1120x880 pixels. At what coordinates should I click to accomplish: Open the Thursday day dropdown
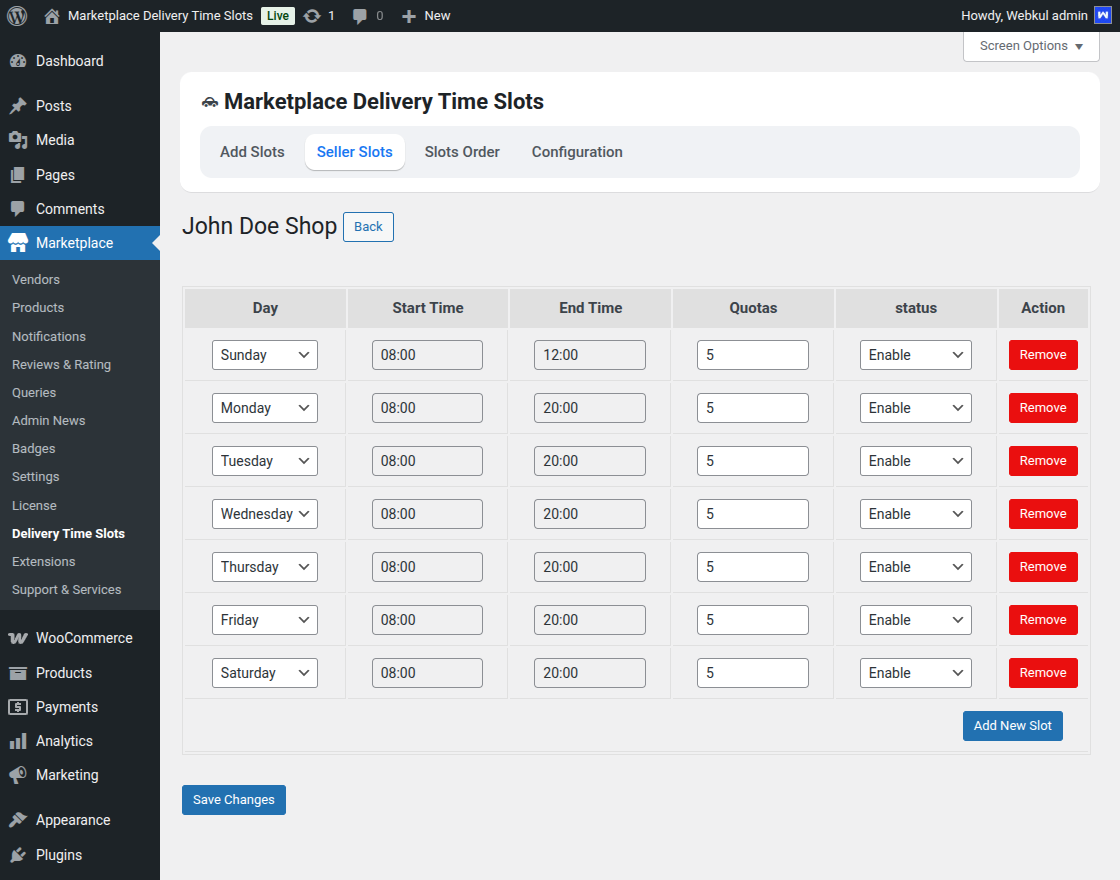pos(264,566)
